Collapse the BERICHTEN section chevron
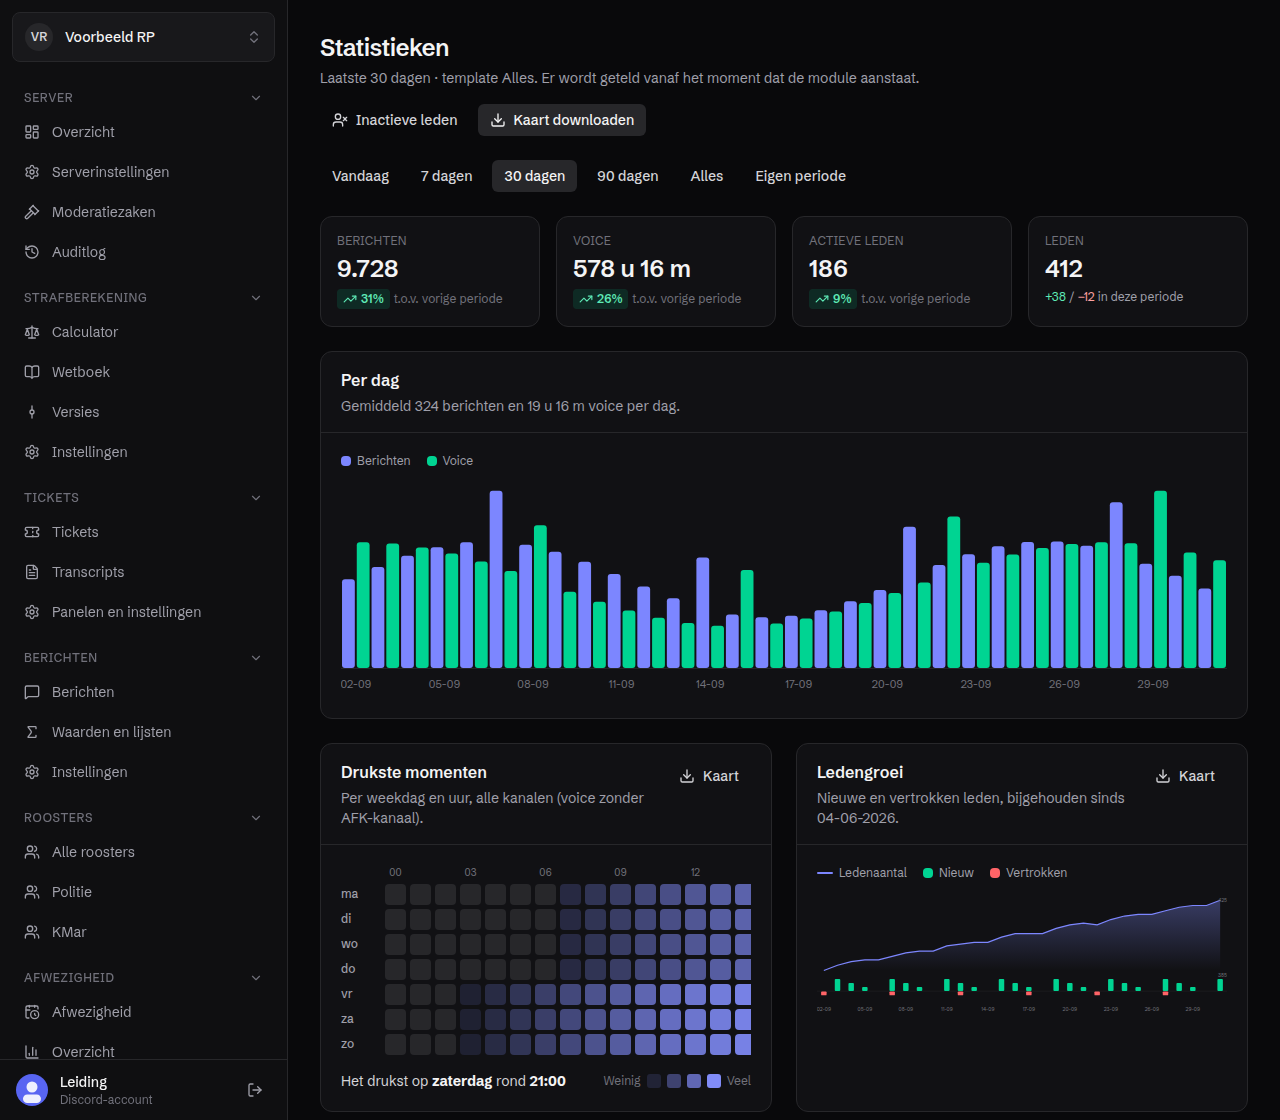 pyautogui.click(x=256, y=658)
